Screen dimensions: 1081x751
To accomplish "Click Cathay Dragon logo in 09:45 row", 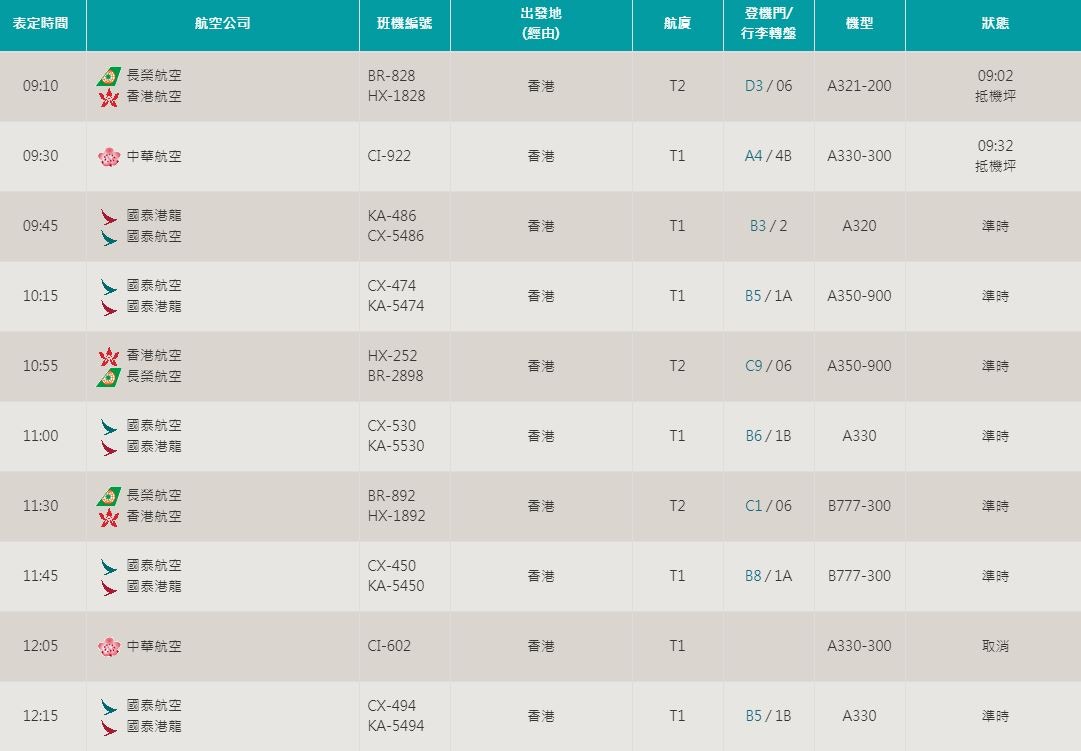I will pyautogui.click(x=108, y=216).
